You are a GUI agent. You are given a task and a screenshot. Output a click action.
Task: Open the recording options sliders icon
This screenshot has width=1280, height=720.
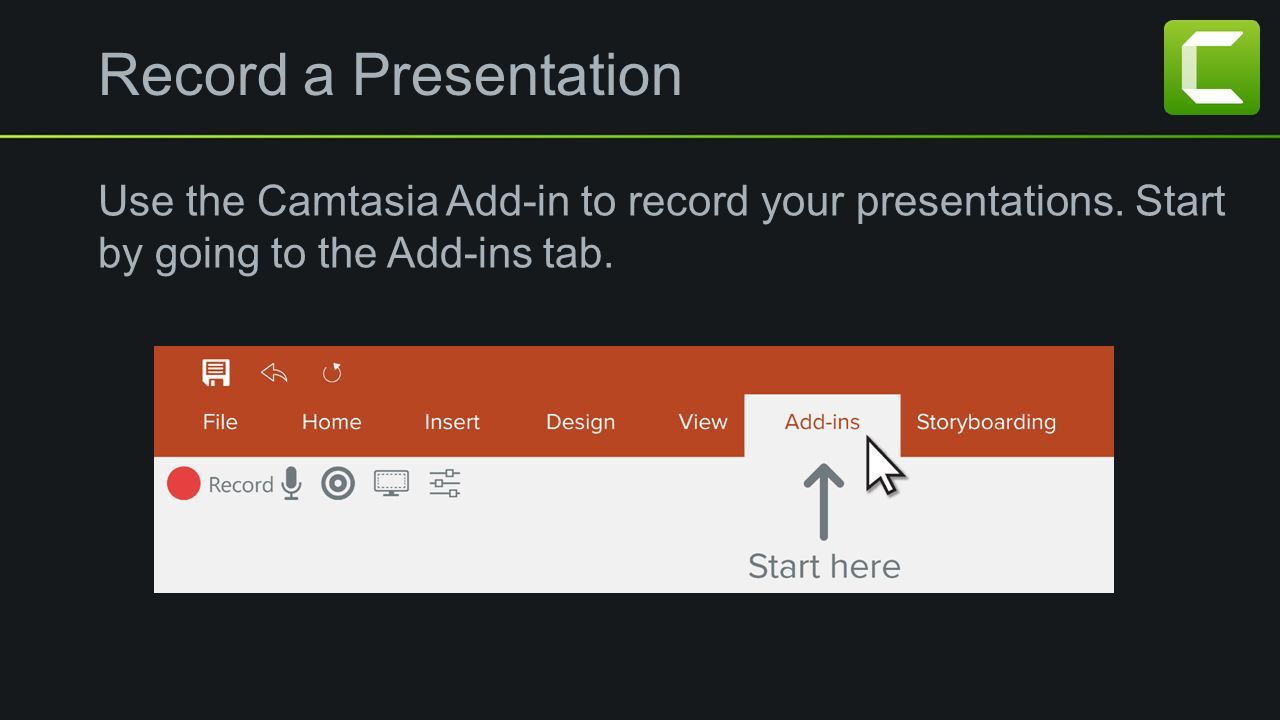(445, 484)
